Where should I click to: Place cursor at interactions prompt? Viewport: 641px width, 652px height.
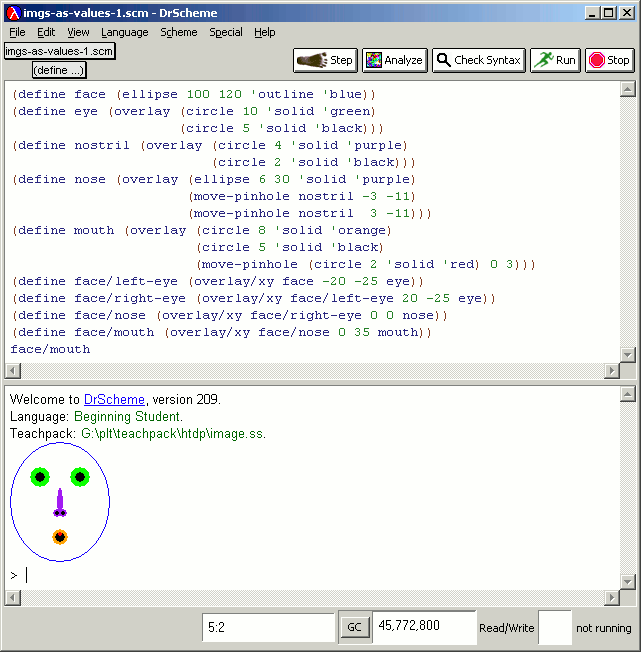point(27,575)
